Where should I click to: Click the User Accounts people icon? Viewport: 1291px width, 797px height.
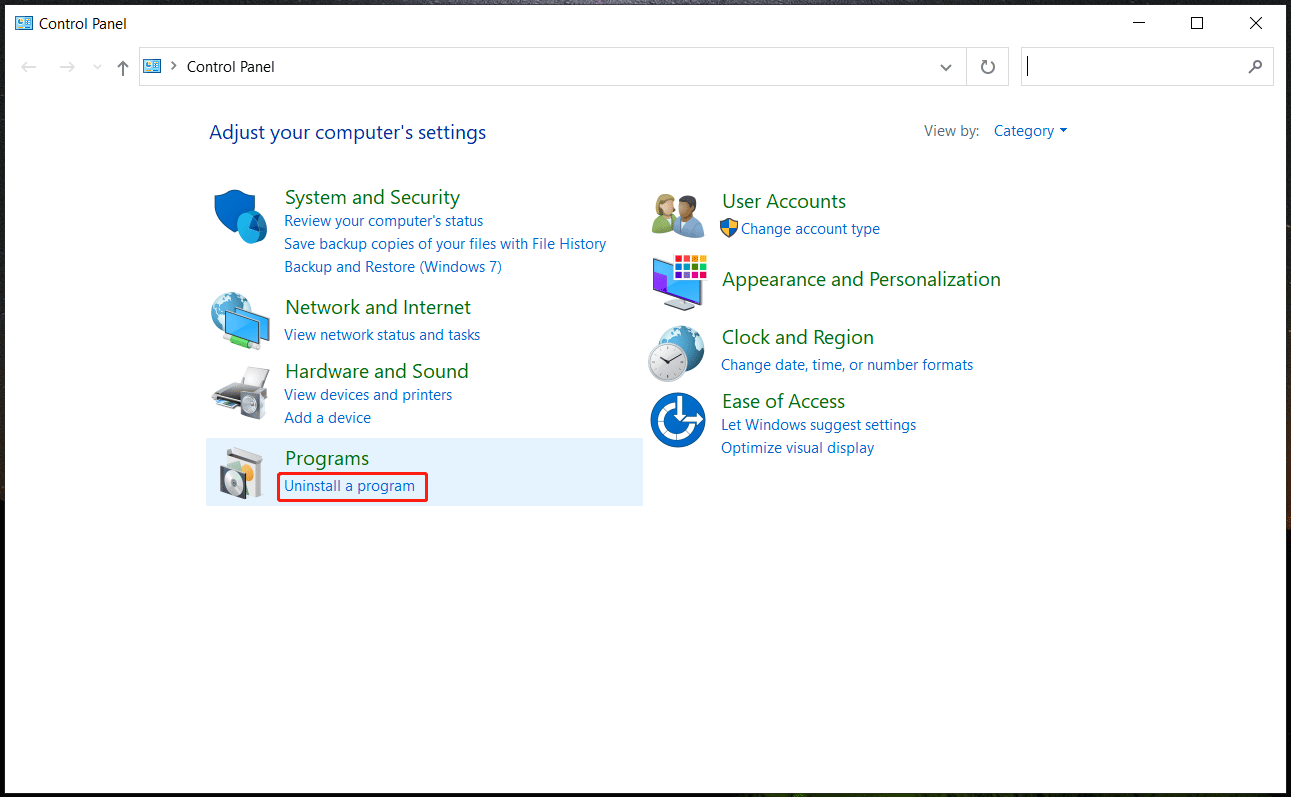[x=677, y=215]
